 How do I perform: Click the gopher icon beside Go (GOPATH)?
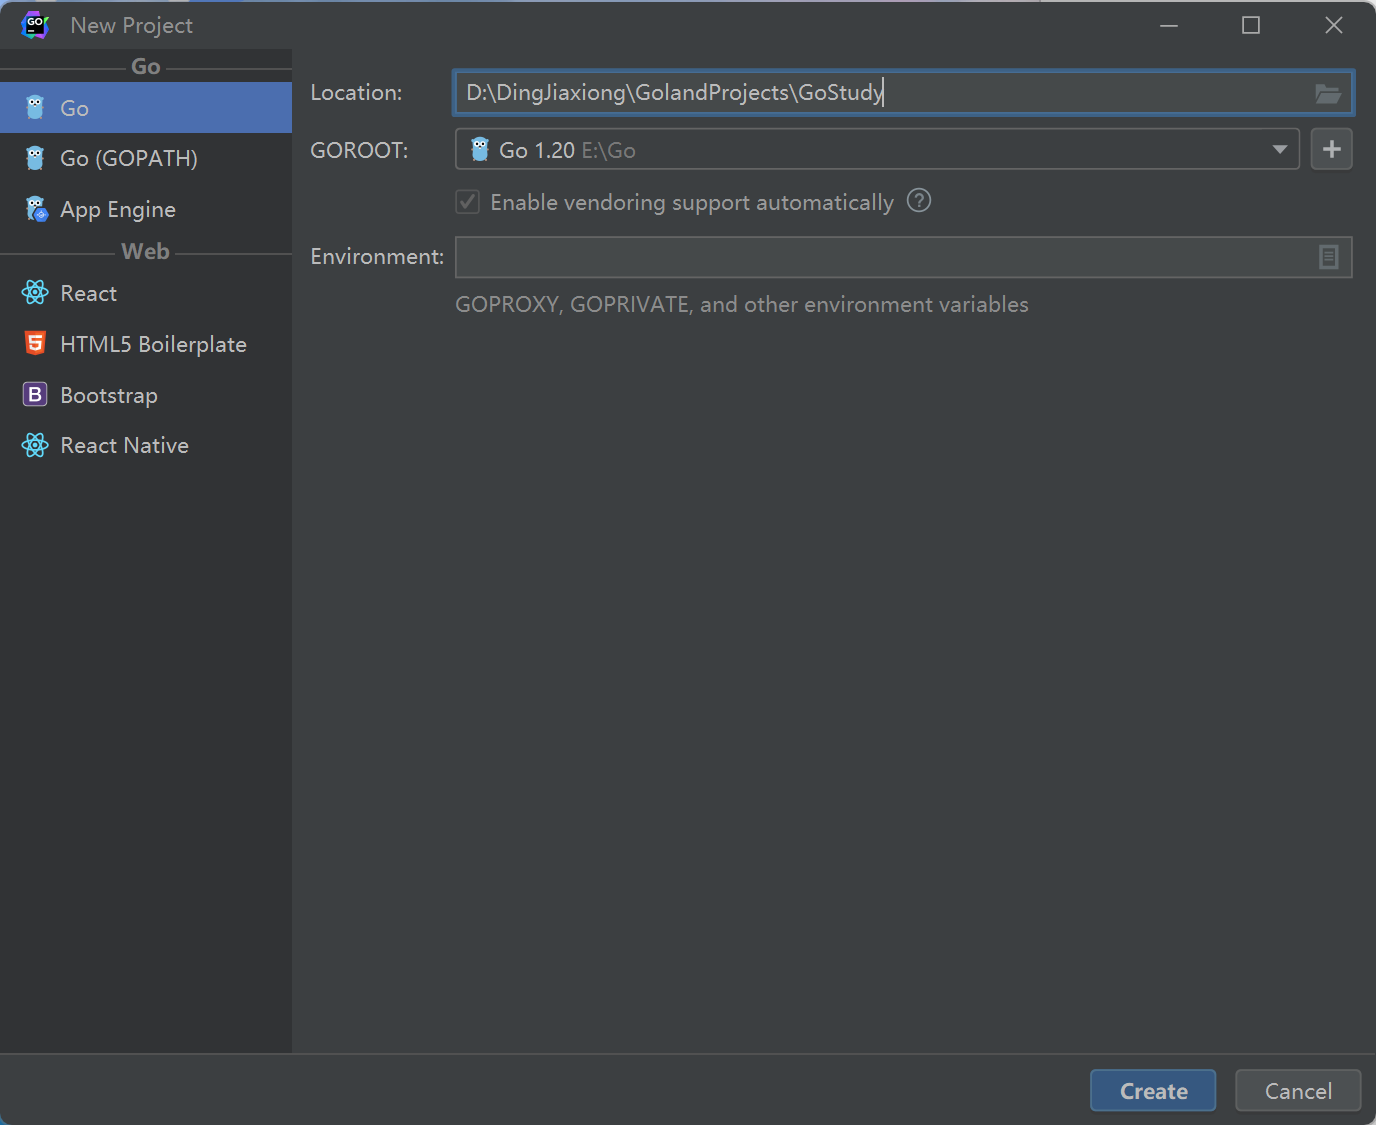35,158
